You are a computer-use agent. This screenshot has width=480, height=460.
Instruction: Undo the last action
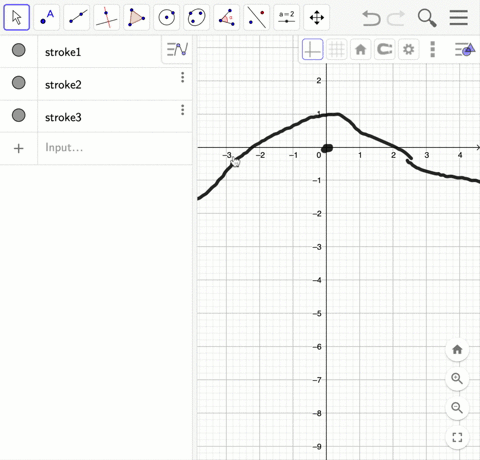tap(371, 18)
